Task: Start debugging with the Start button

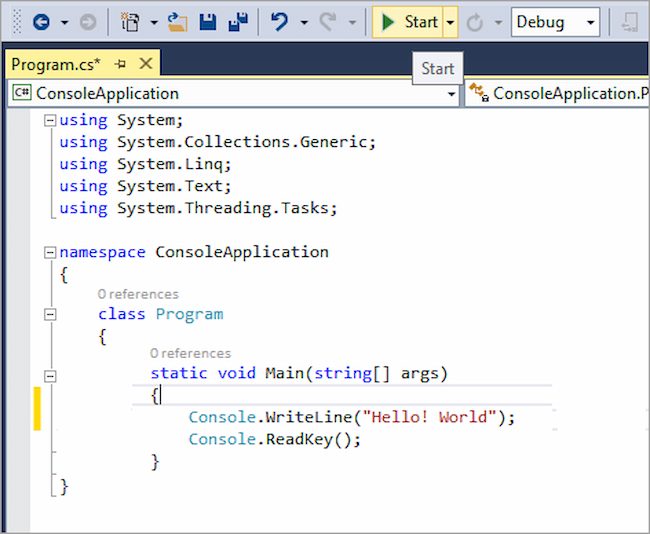Action: pyautogui.click(x=408, y=21)
